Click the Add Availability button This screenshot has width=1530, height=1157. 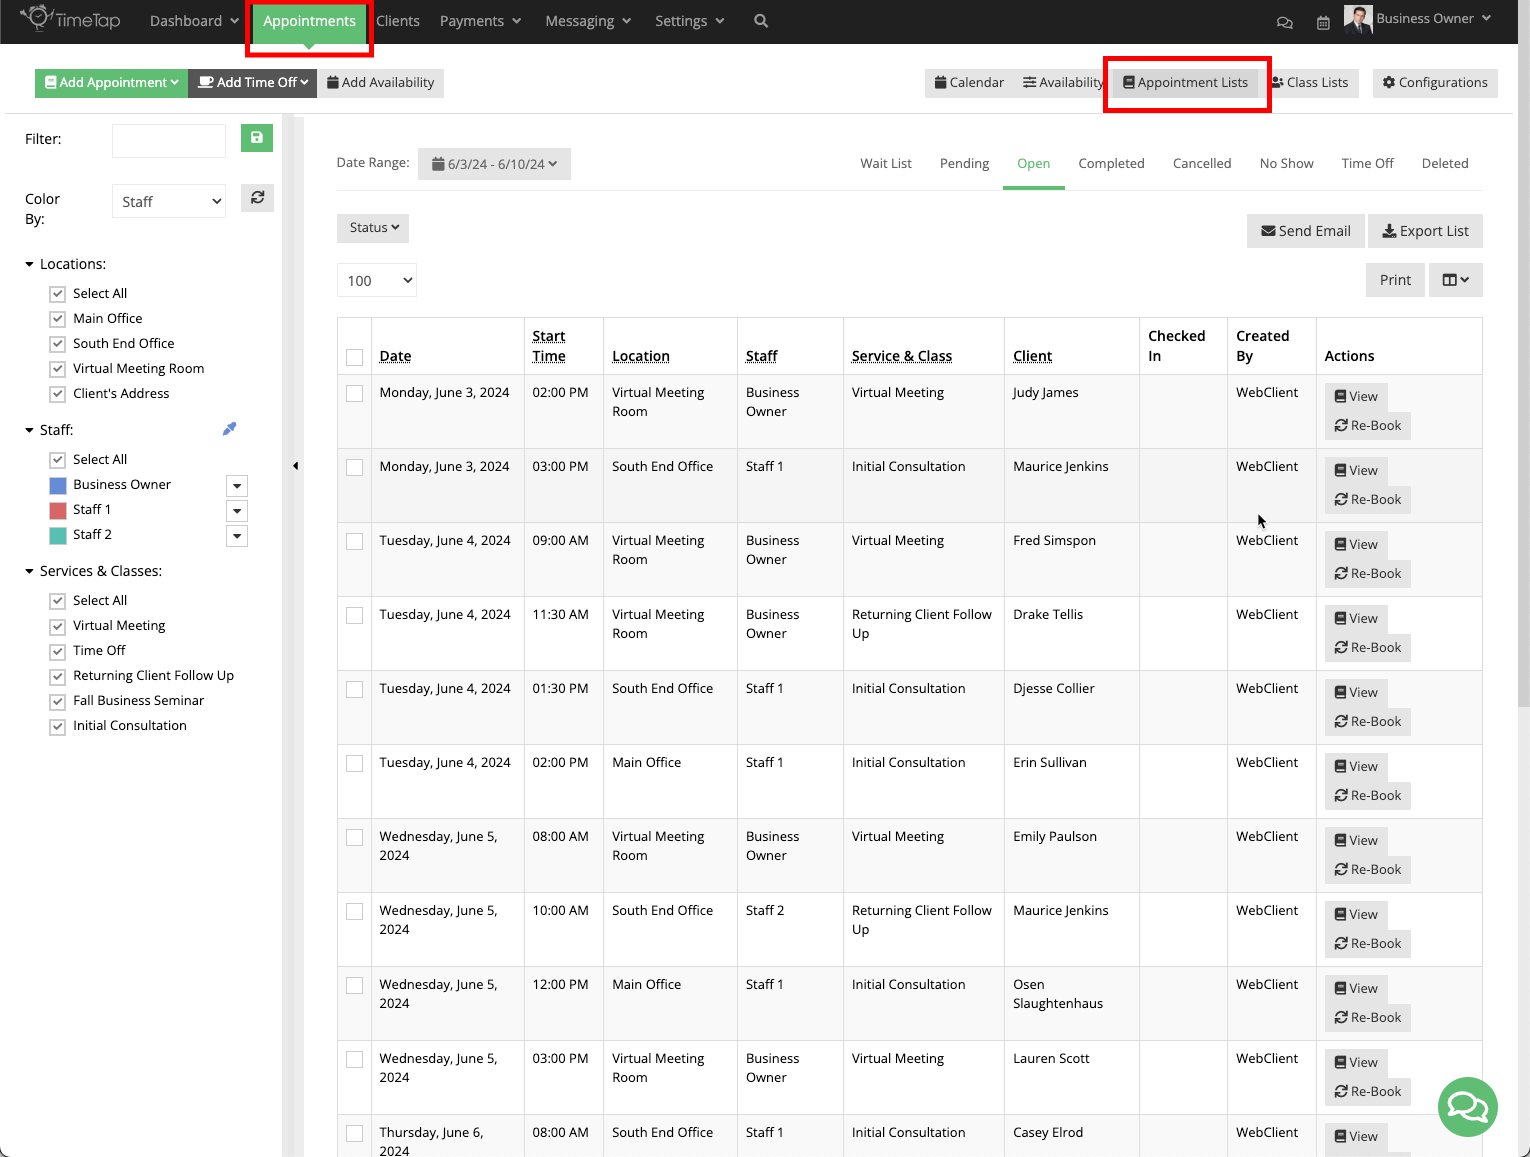click(x=380, y=82)
